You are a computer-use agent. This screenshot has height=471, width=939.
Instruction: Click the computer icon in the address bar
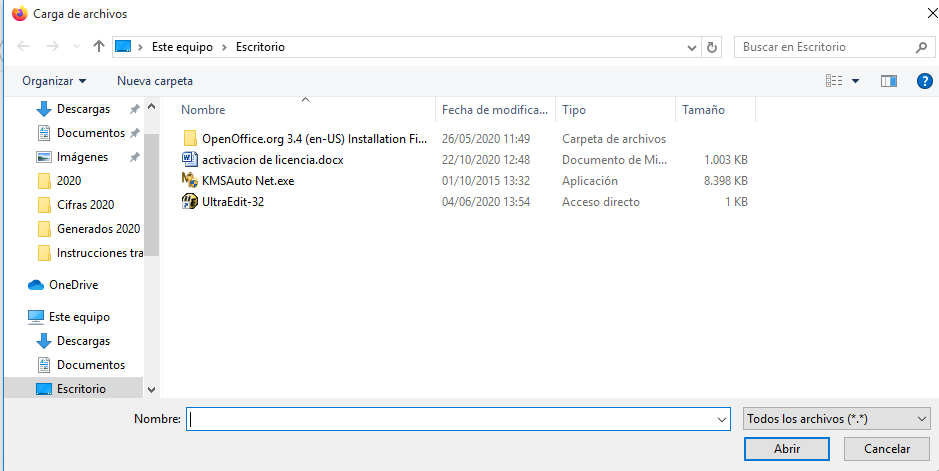coord(123,47)
